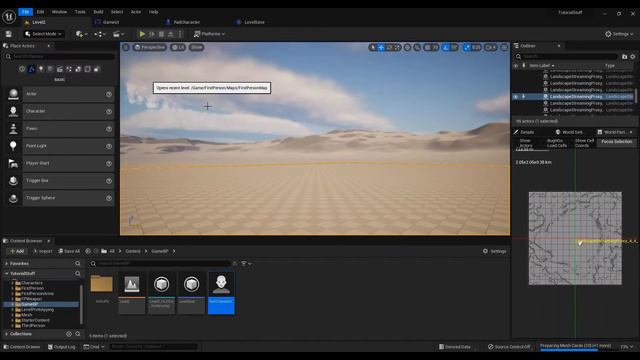
Task: Toggle Show Cell Coords option
Action: pos(584,143)
